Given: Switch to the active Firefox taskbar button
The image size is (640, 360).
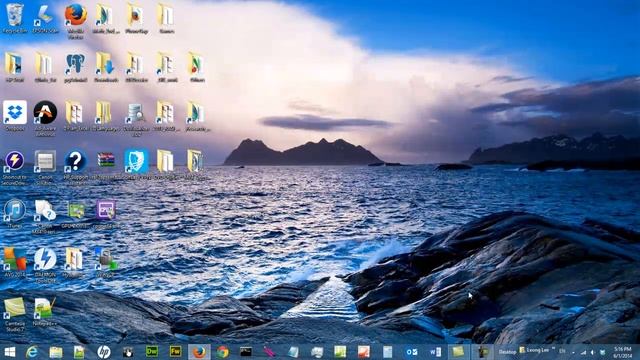Looking at the screenshot, I should (199, 352).
